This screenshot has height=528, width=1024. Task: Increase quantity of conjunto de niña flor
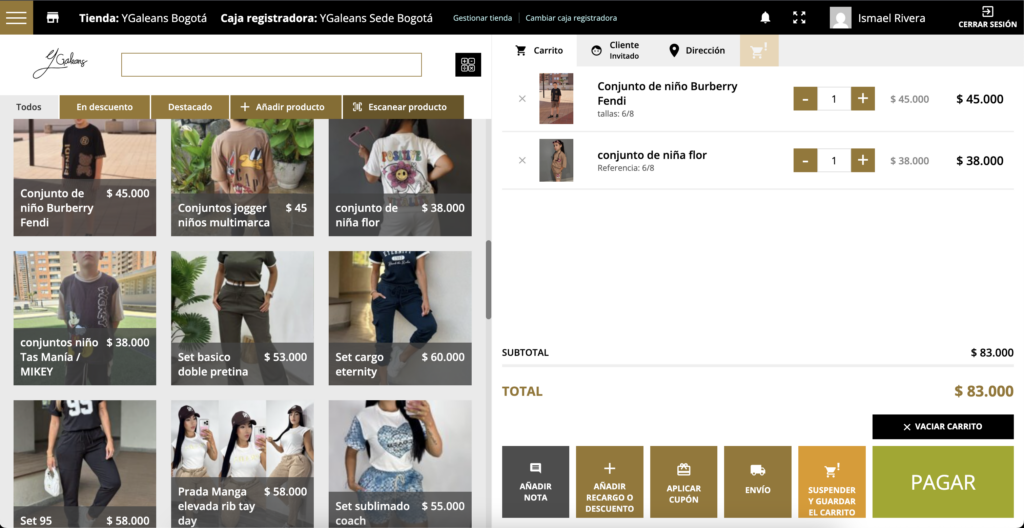pos(863,160)
